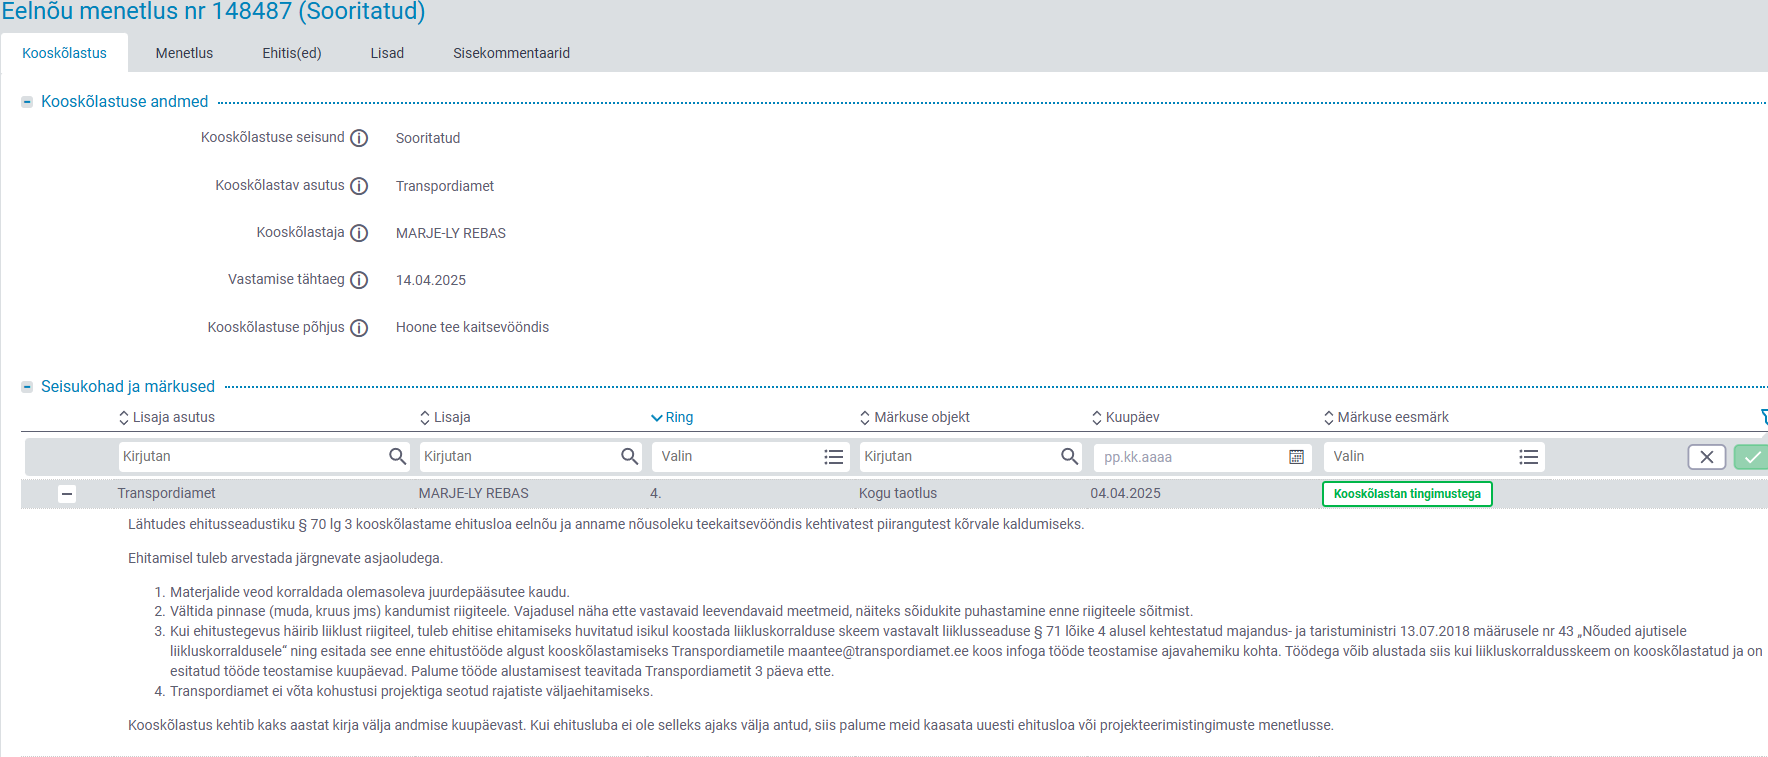Open the Märkuse eesmärk filter dropdown
The image size is (1768, 757).
1434,456
